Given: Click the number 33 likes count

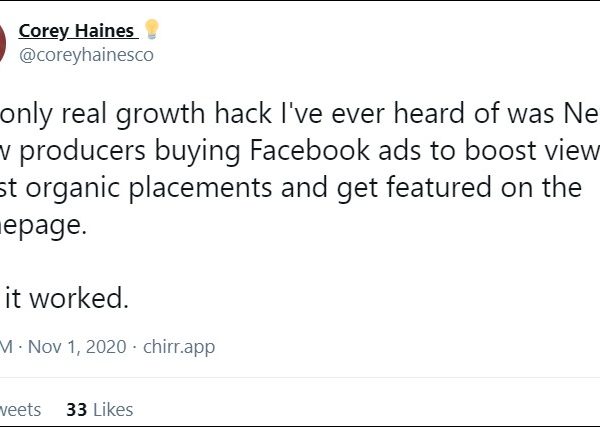Looking at the screenshot, I should click(x=76, y=409).
